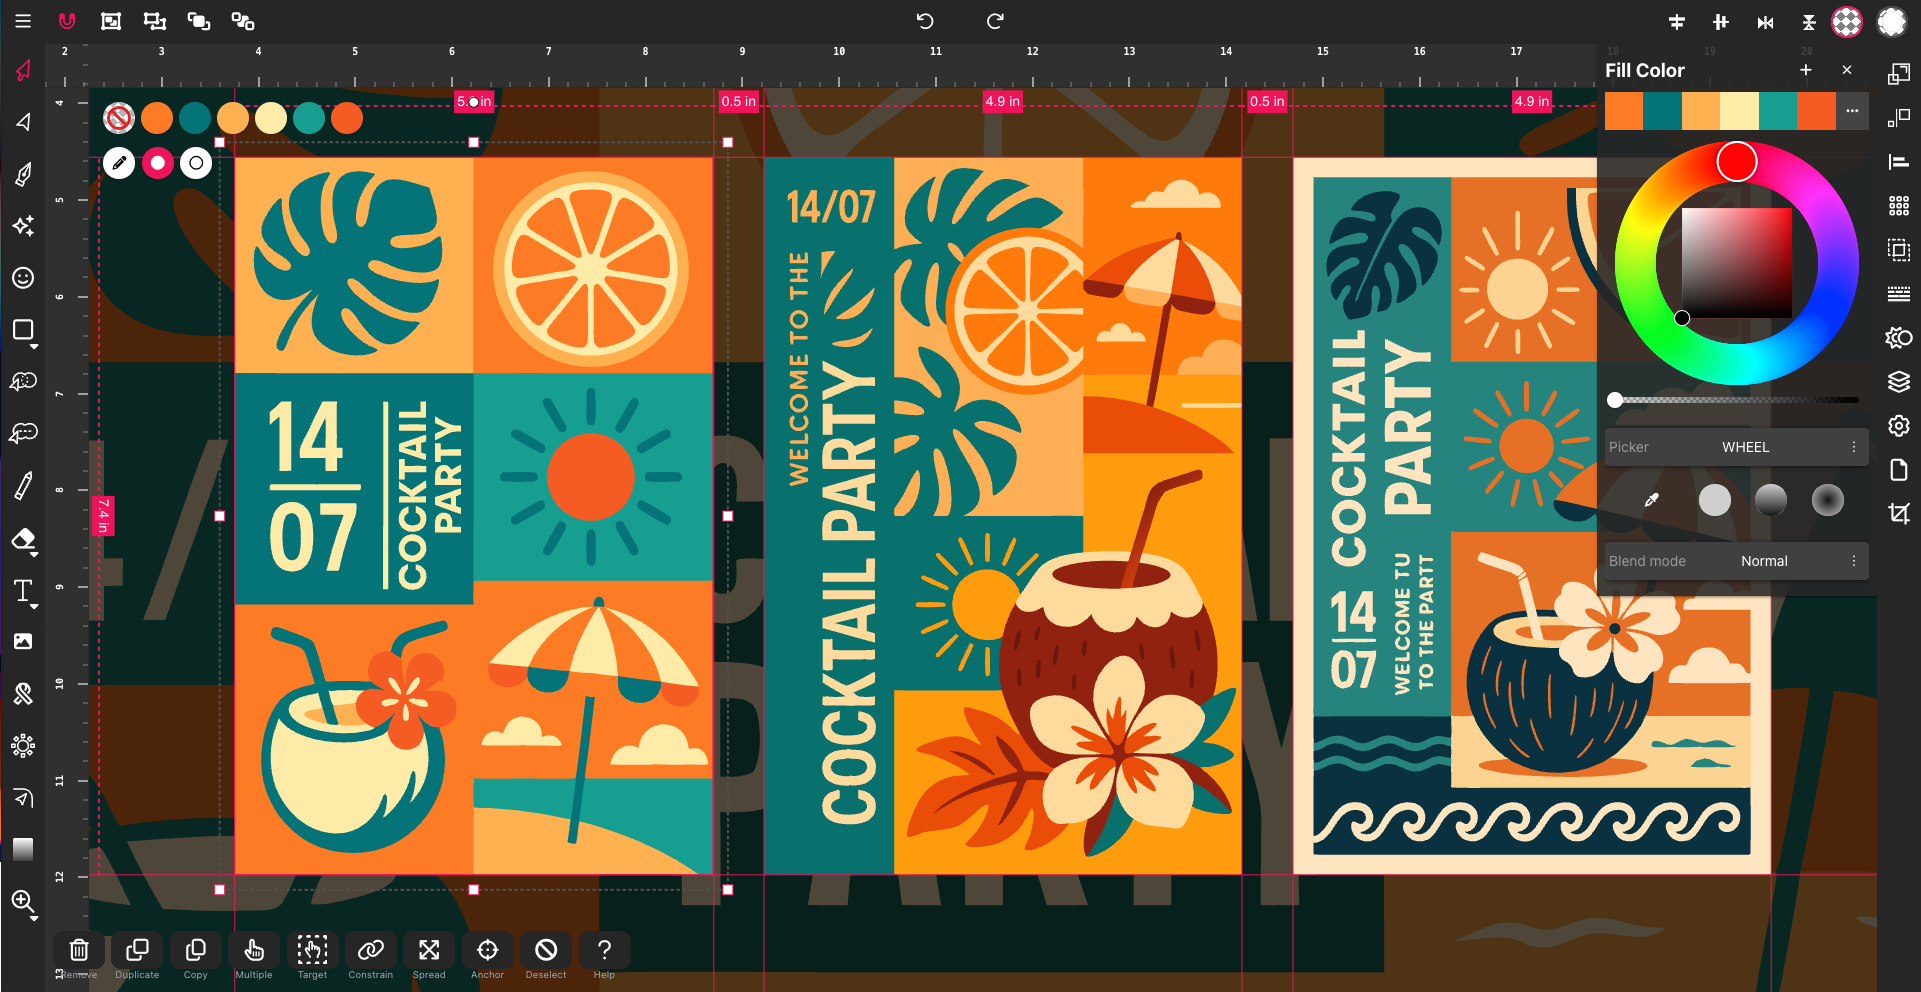Choose the Text tool

pos(23,591)
